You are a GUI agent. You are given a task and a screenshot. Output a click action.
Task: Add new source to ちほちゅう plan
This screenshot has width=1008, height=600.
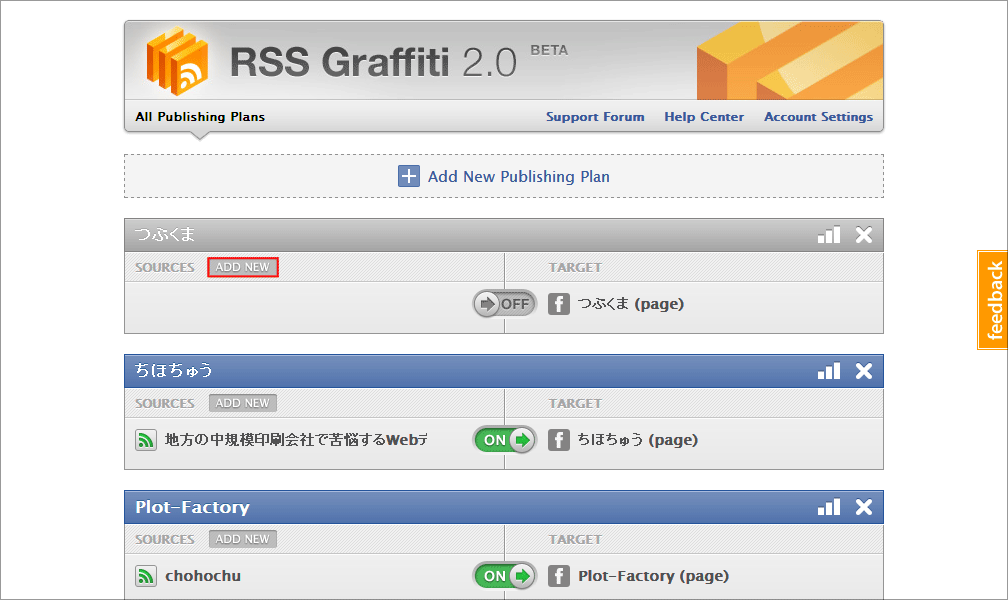(243, 403)
